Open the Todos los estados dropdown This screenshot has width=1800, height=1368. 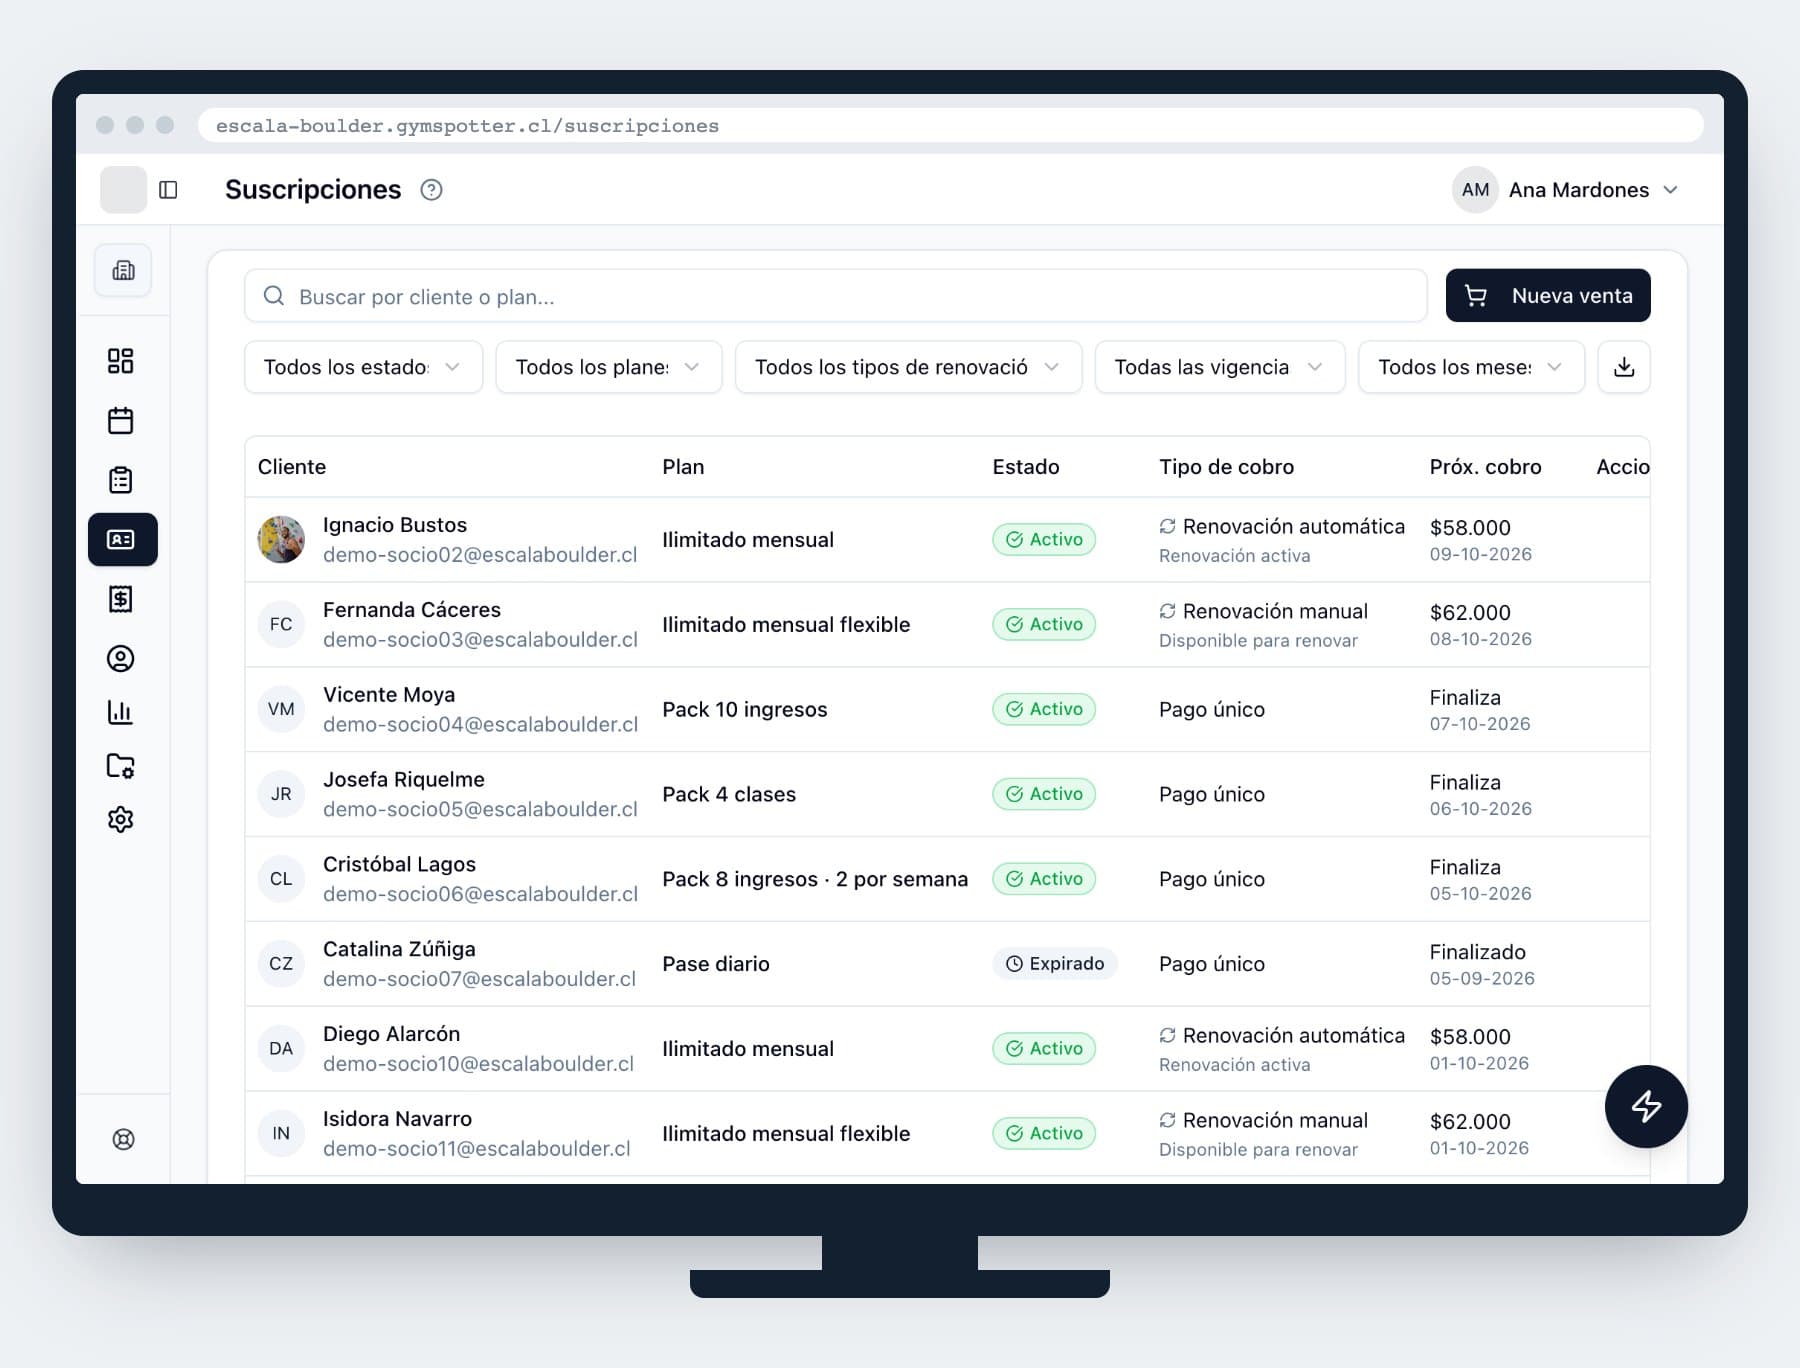tap(363, 367)
